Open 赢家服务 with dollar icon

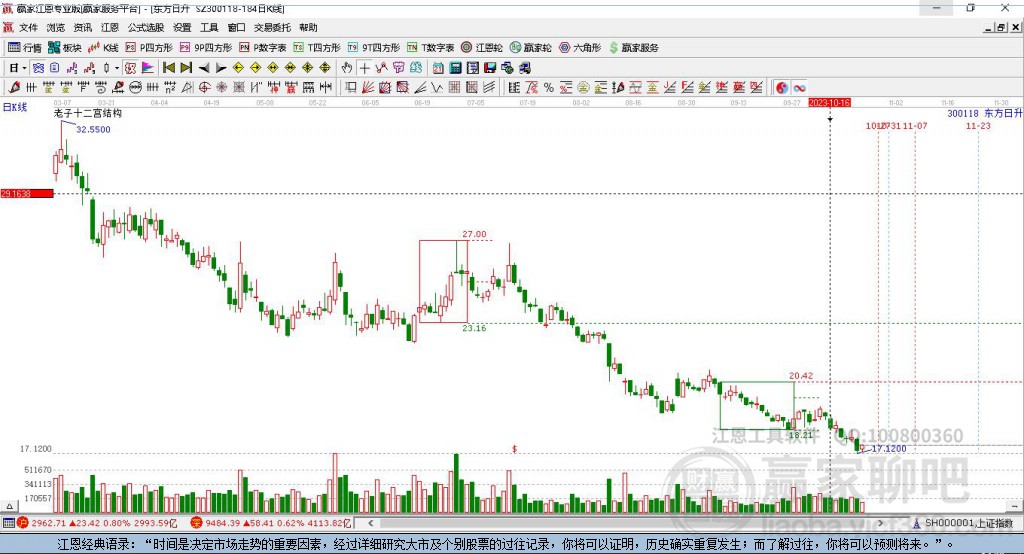pos(633,48)
